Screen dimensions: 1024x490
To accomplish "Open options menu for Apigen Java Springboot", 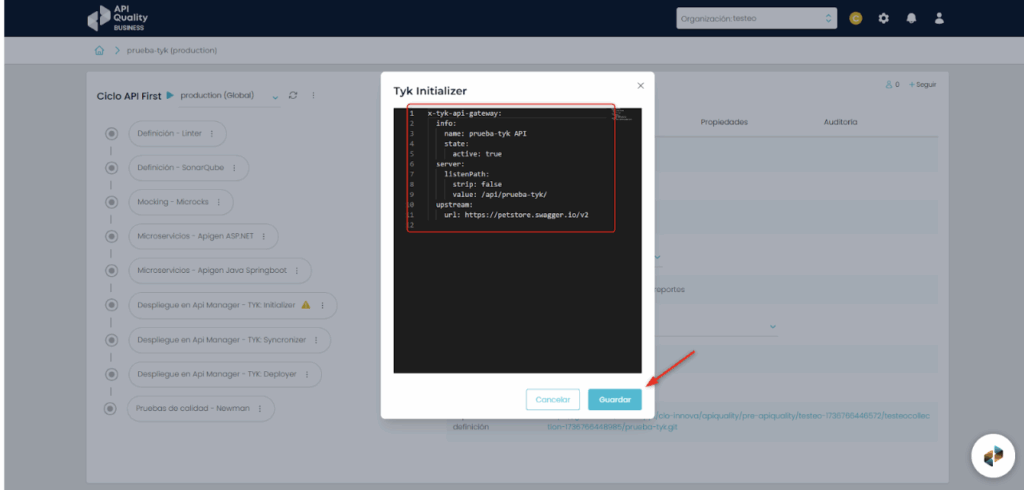I will point(296,270).
